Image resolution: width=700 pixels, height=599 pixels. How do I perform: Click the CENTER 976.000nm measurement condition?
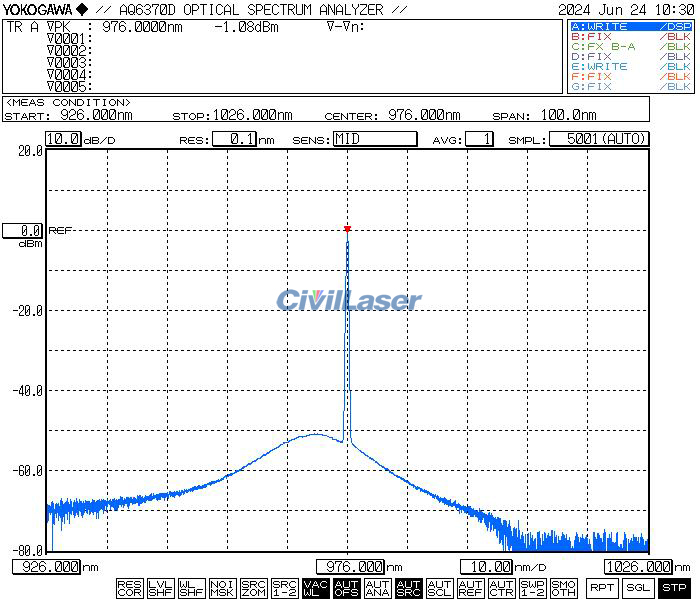point(392,115)
